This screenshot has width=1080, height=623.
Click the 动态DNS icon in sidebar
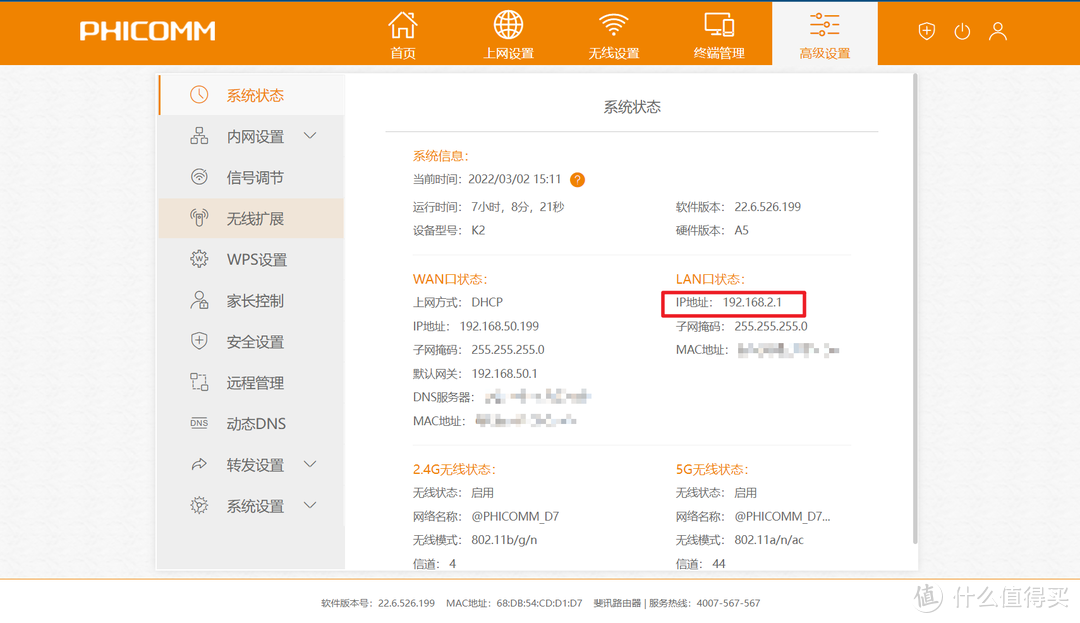(x=199, y=424)
